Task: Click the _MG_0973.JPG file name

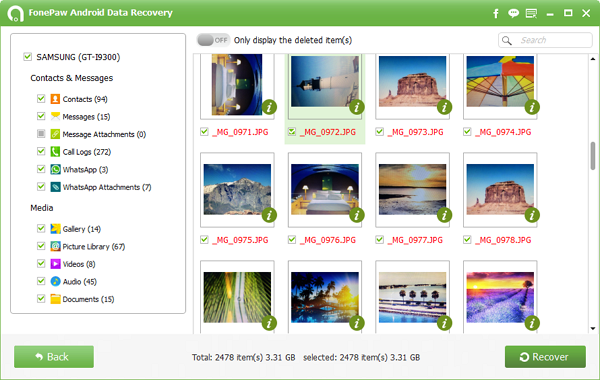Action: coord(415,132)
